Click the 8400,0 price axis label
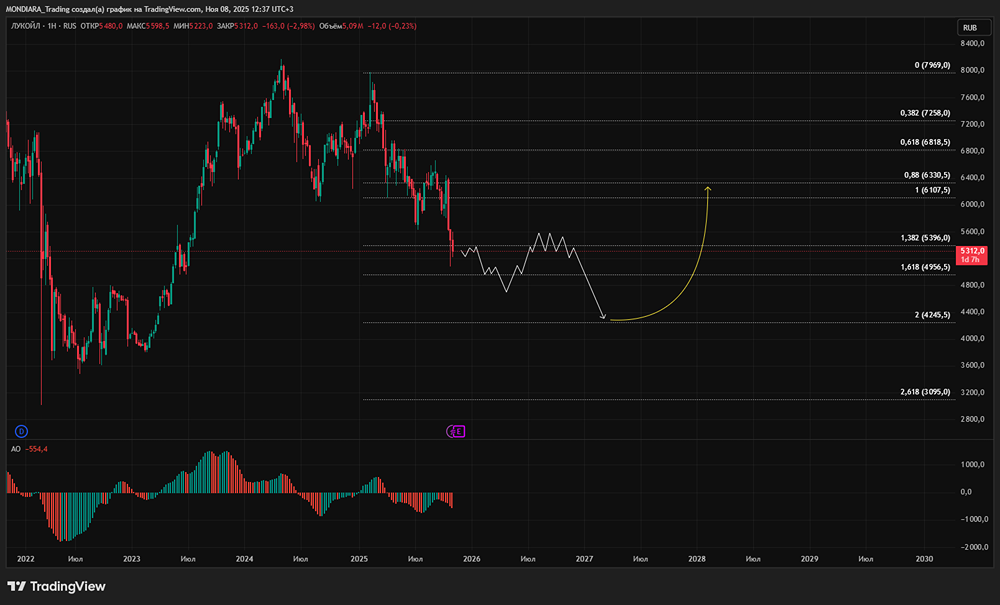Screen dimensions: 1000x605 click(973, 43)
